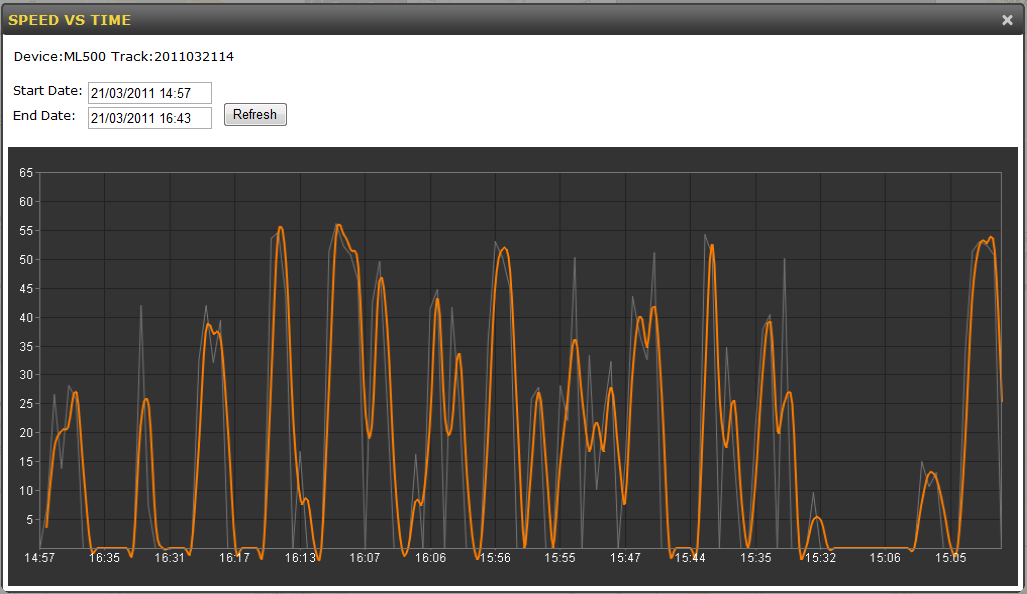Focus the Start Date input field
1027x594 pixels.
150,93
